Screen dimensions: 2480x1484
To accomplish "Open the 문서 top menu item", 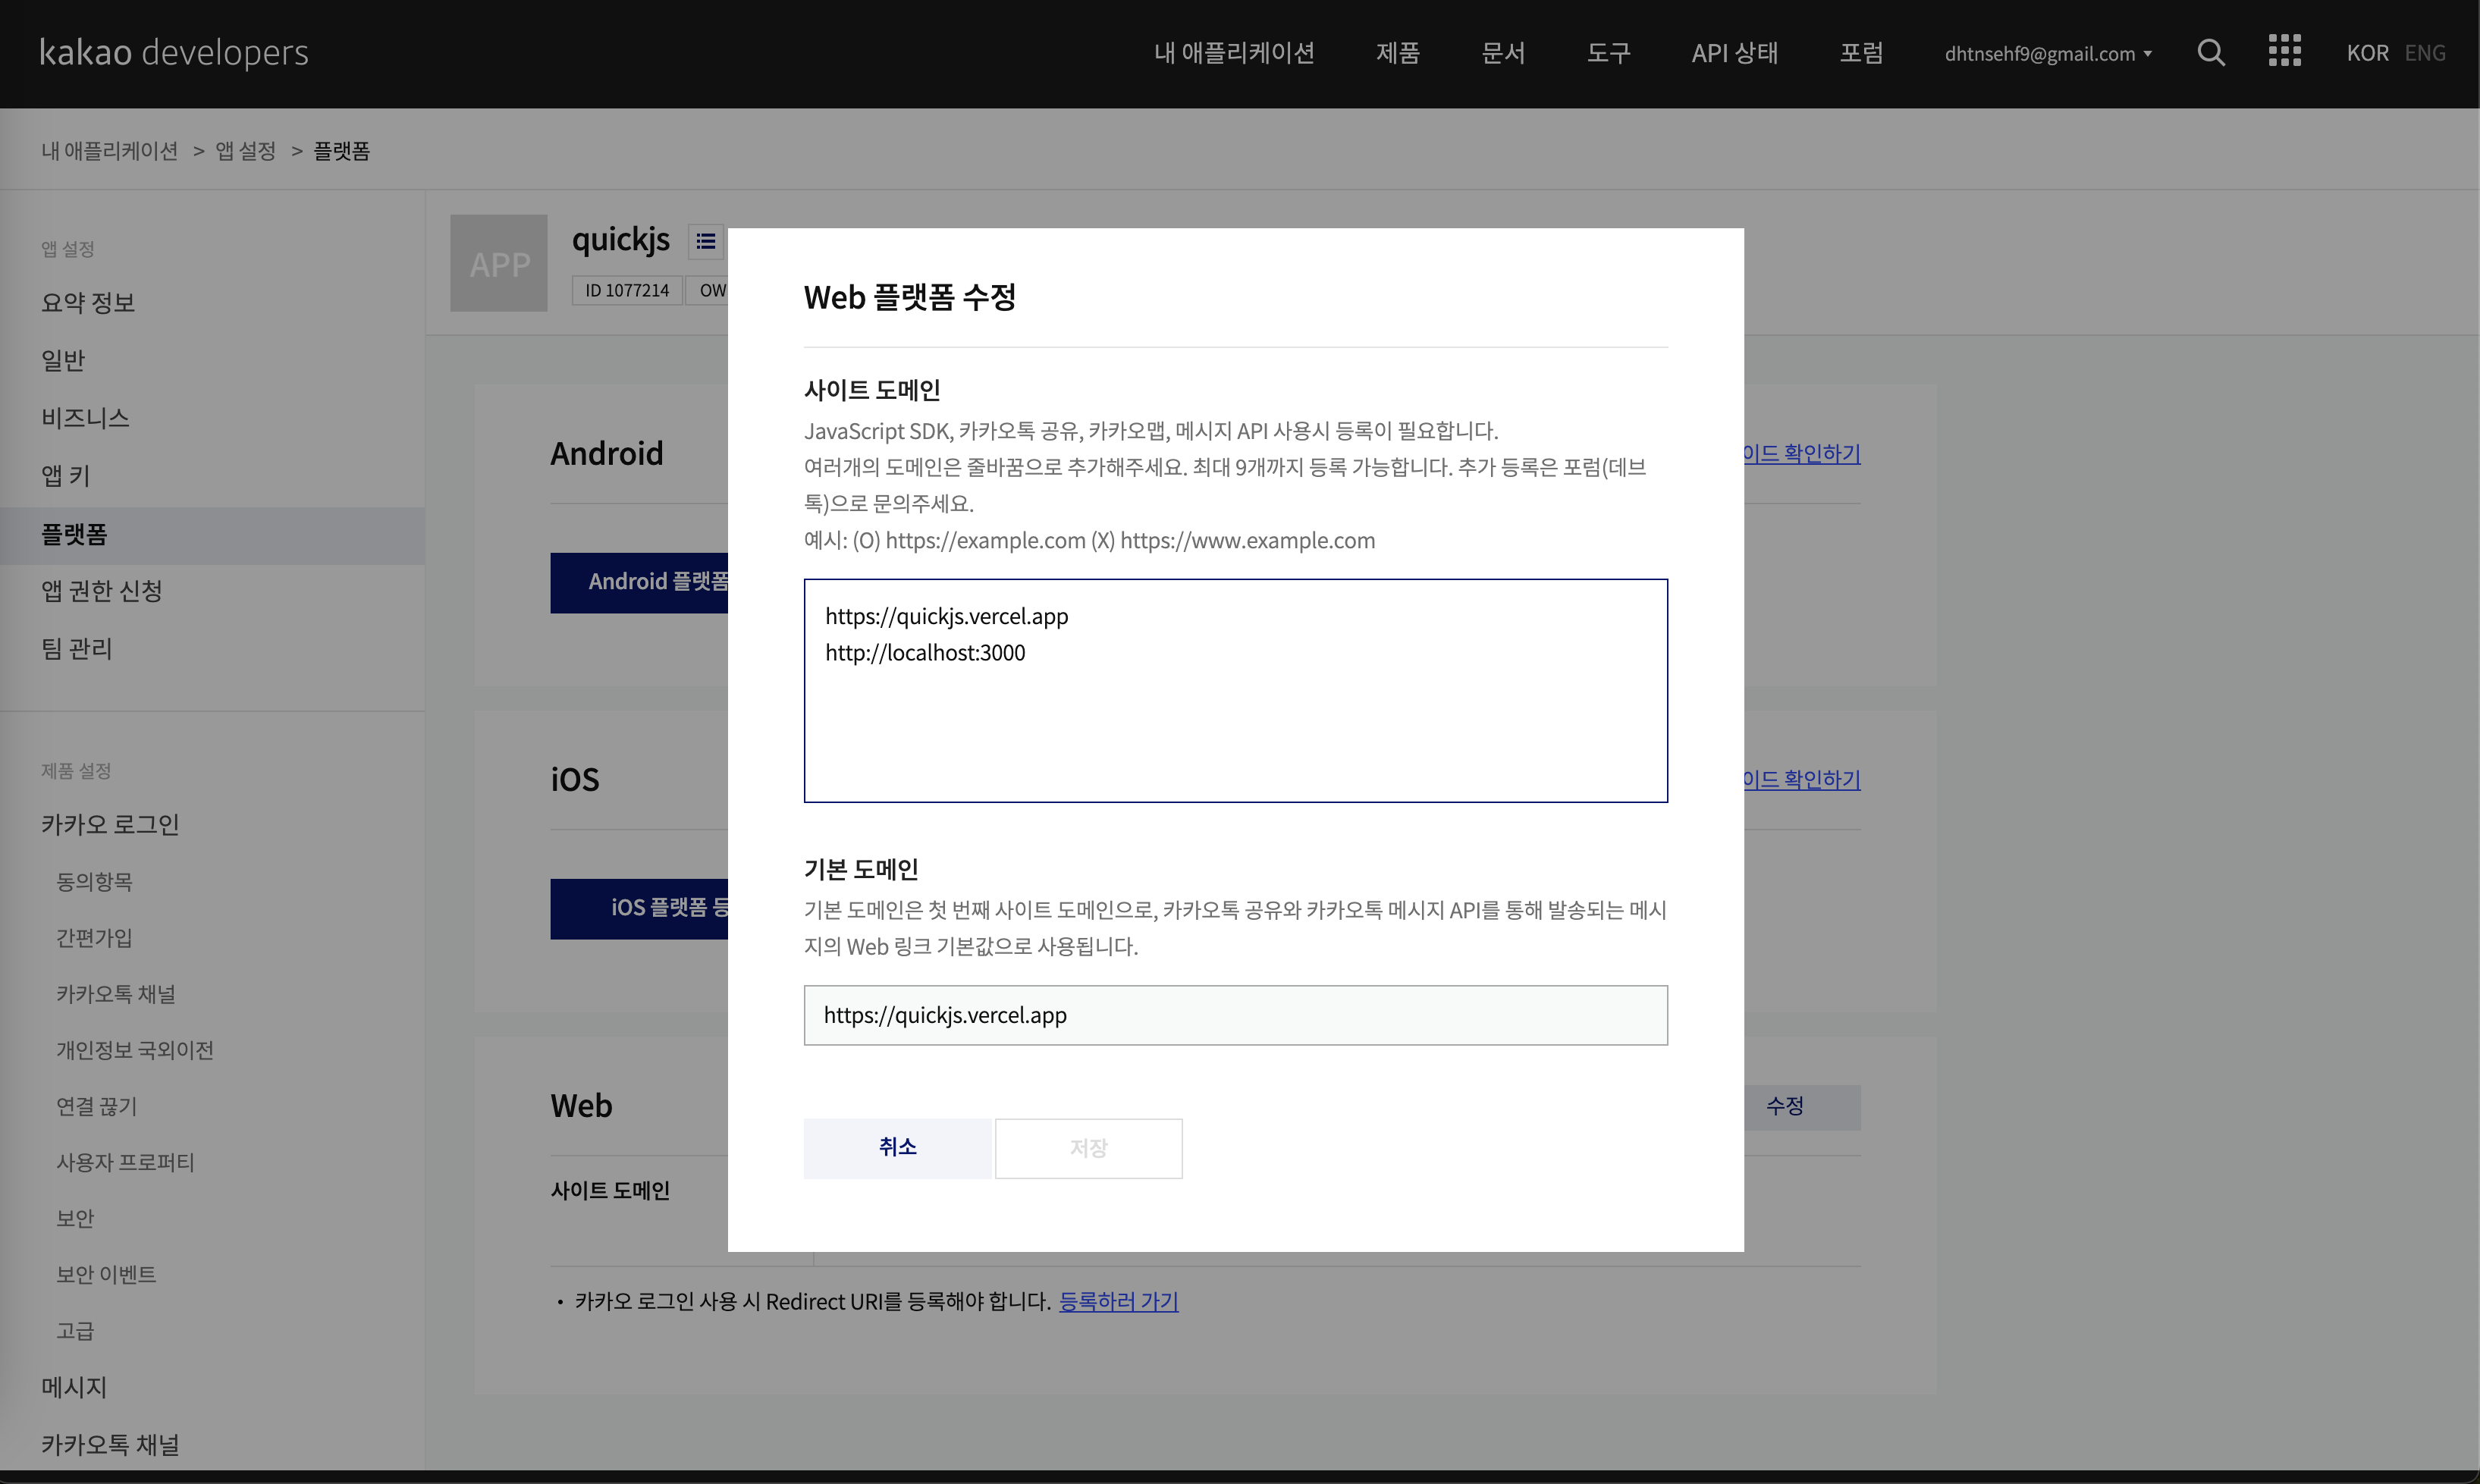I will pyautogui.click(x=1502, y=53).
